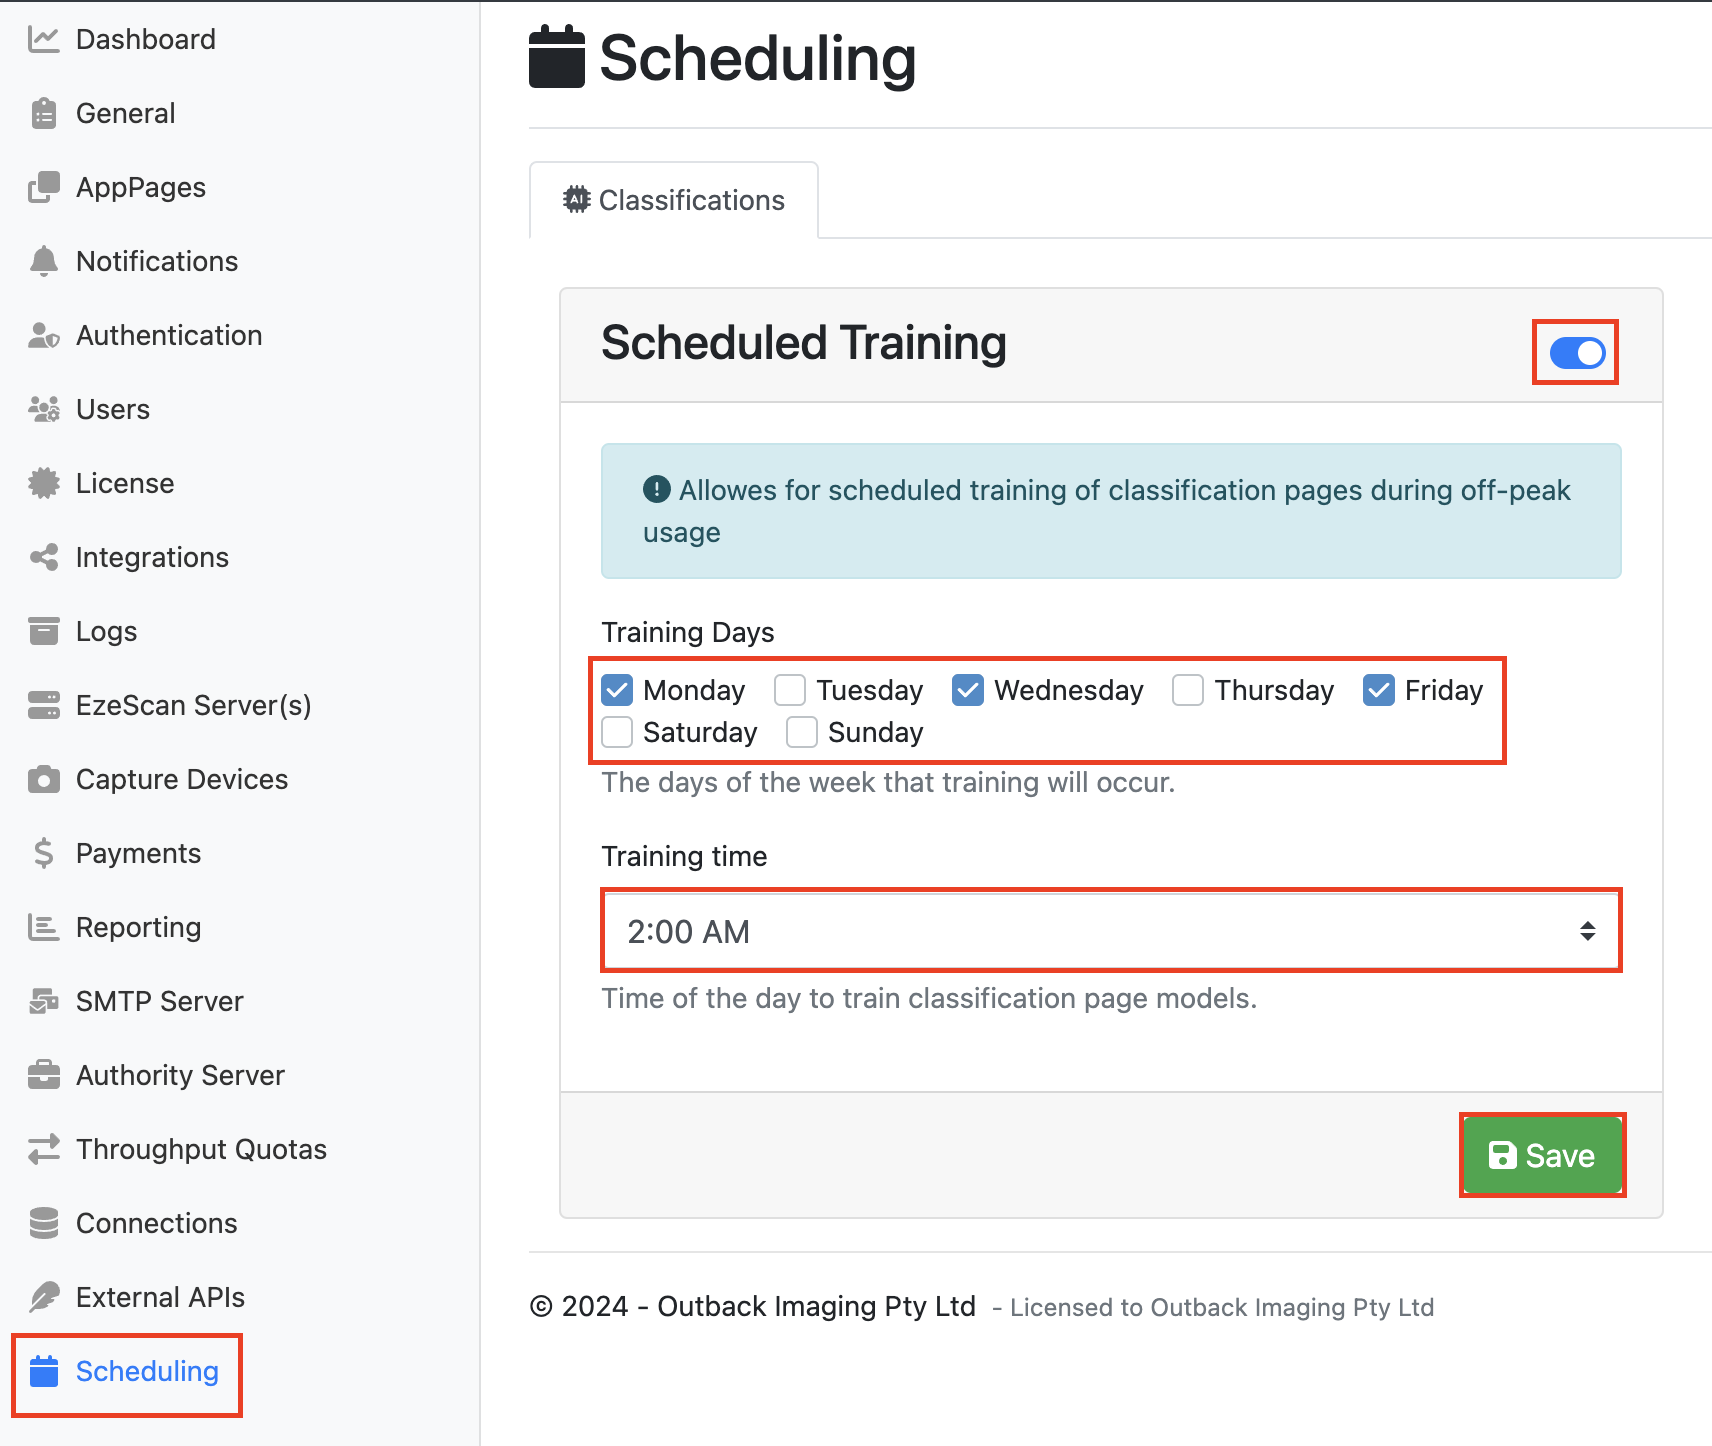Click the Authority Server briefcase icon
This screenshot has height=1446, width=1712.
tap(43, 1075)
